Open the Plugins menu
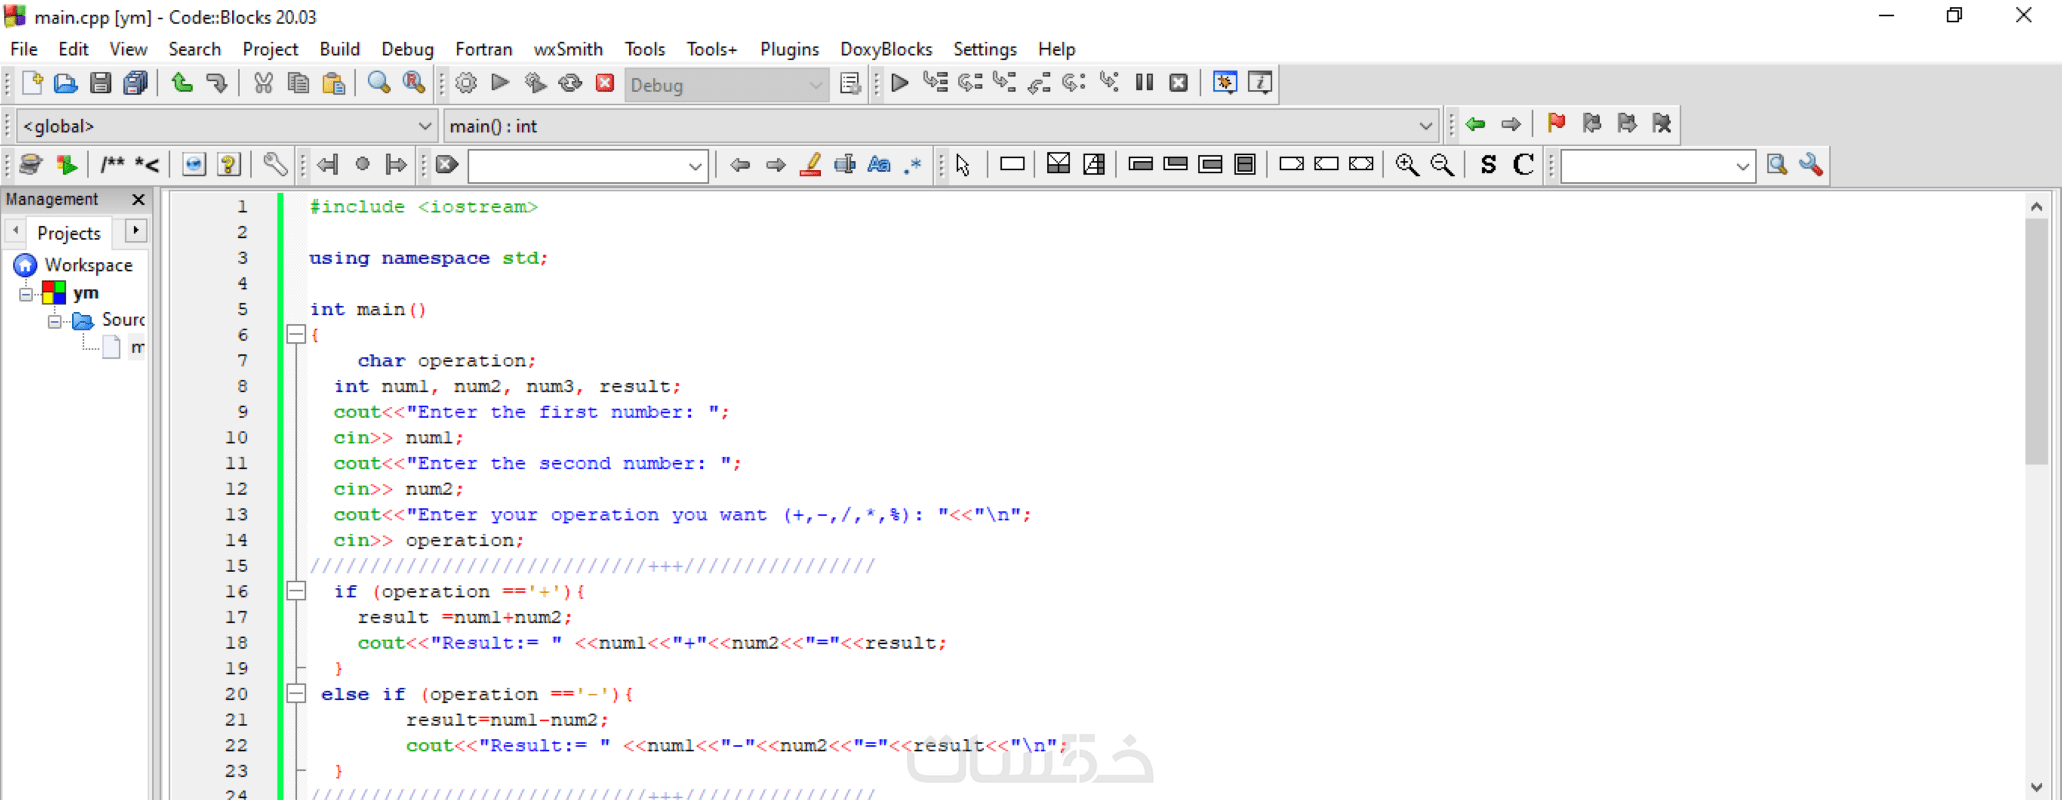 (789, 49)
